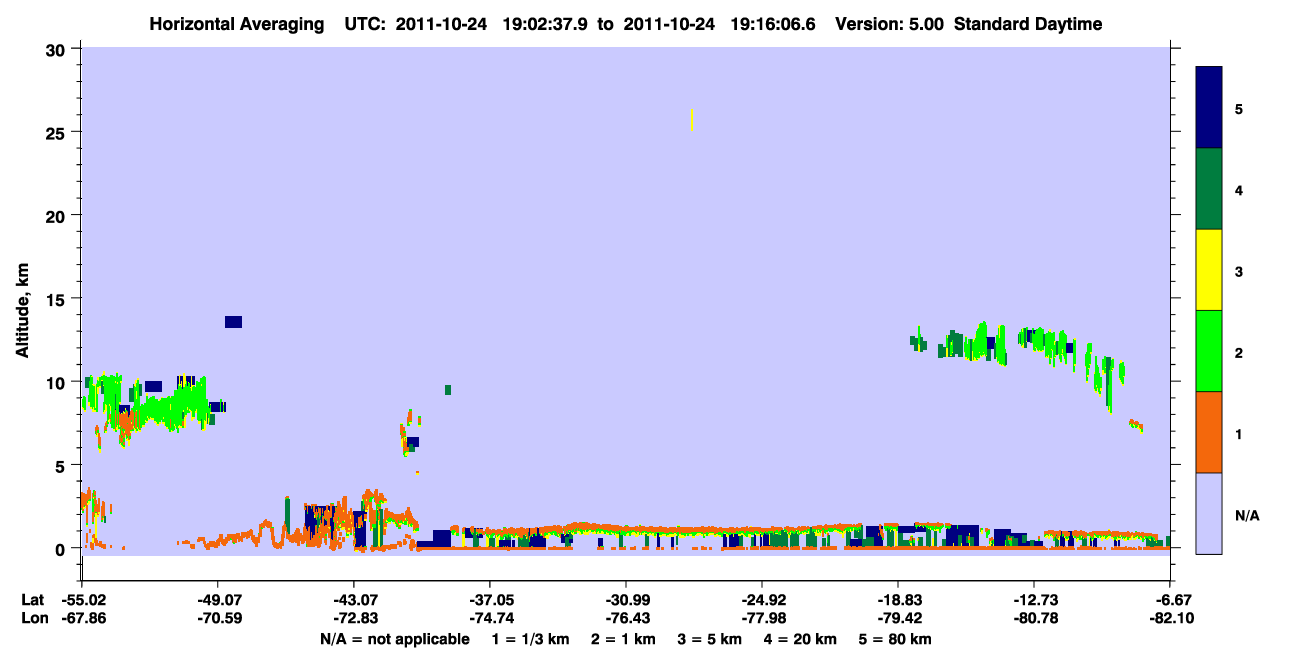Click the 'Horizontal Averaging' title text
Image resolution: width=1300 pixels, height=667 pixels.
pos(237,24)
